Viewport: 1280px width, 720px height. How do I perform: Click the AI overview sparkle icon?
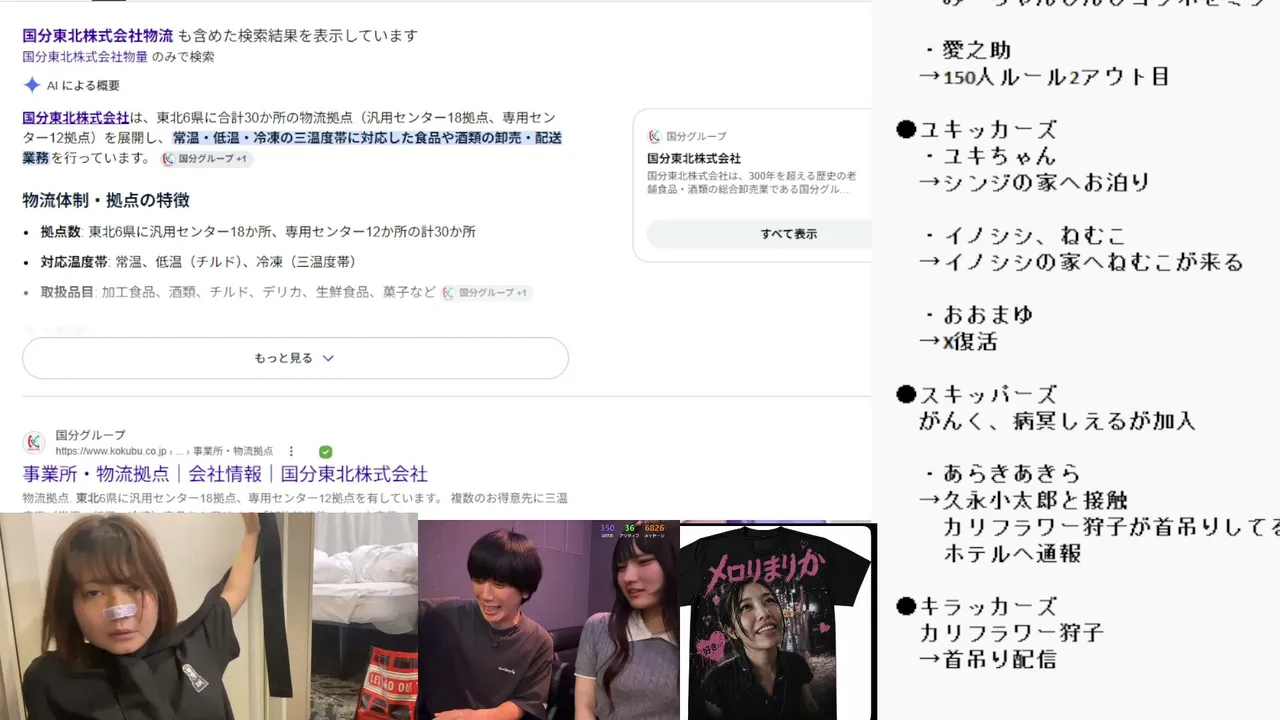tap(32, 85)
